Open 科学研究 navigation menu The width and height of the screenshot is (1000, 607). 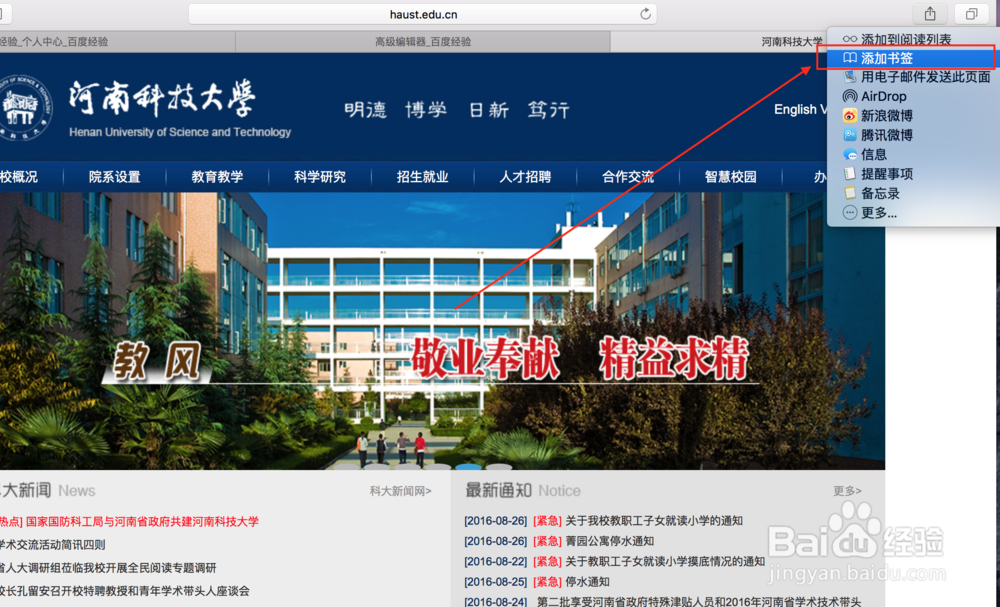coord(320,177)
